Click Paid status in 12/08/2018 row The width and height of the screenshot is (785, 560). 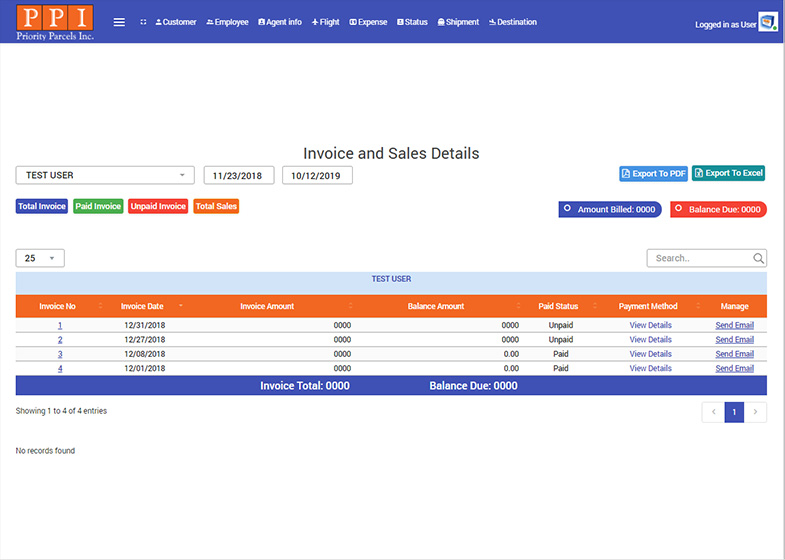(561, 354)
